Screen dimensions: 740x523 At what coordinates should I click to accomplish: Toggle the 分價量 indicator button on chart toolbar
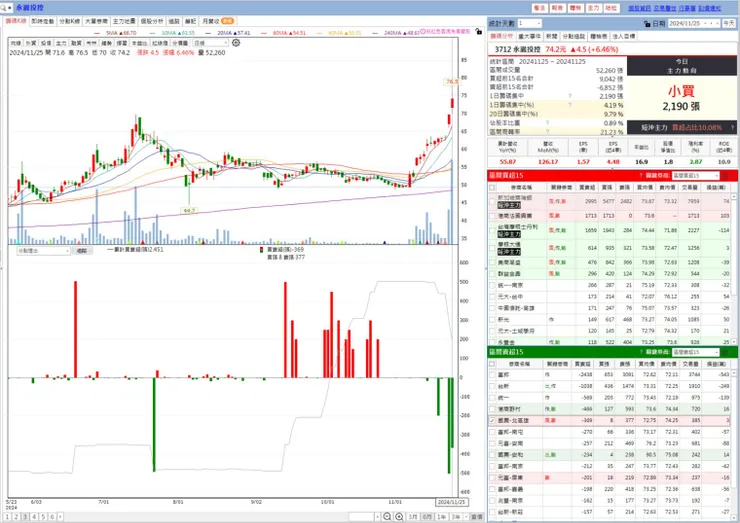[180, 43]
